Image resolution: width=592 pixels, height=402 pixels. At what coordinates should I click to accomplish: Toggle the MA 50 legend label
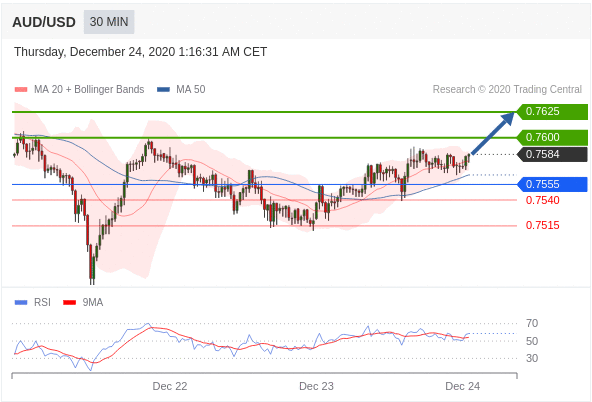(191, 89)
